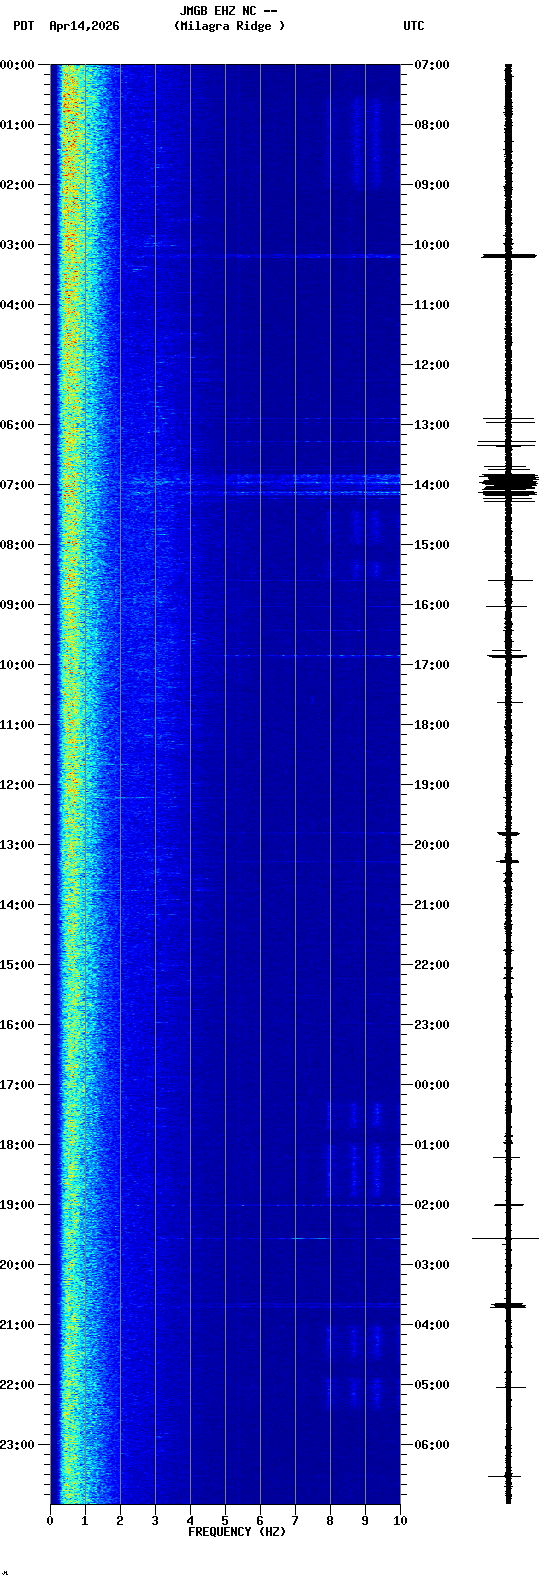This screenshot has height=1584, width=552.
Task: Click the 'FREQUENCY (HZ)' axis label
Action: 237,1532
